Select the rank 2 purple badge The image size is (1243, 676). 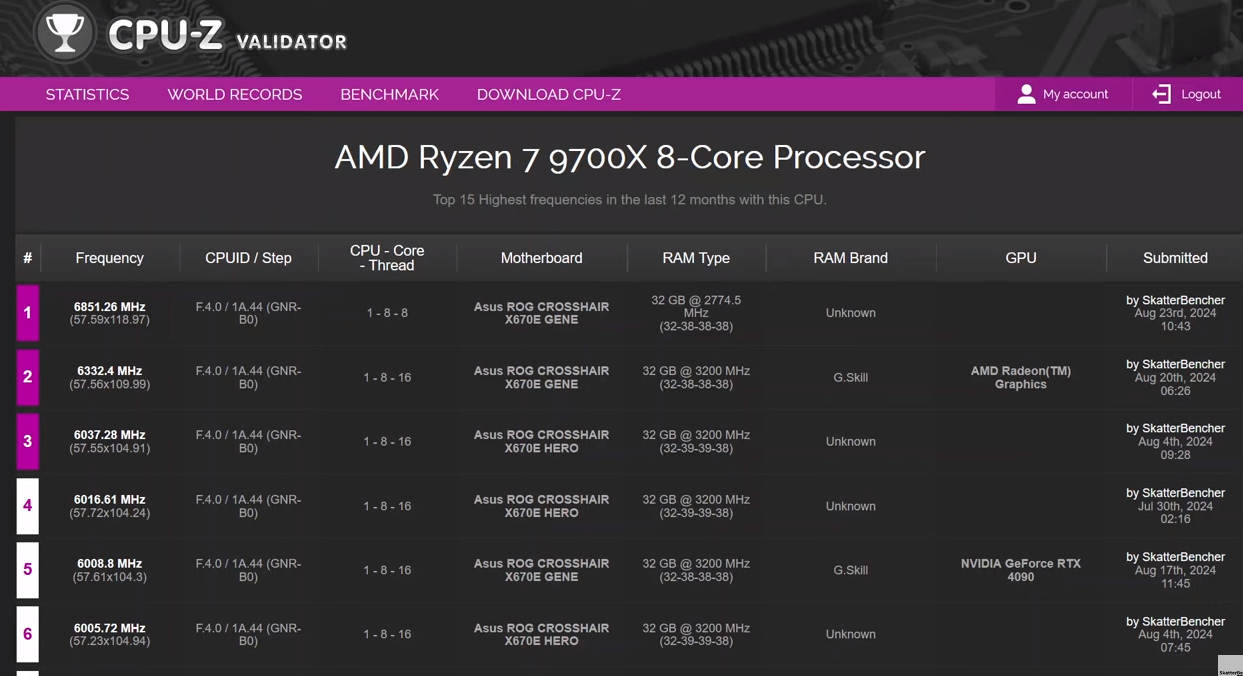[x=27, y=377]
